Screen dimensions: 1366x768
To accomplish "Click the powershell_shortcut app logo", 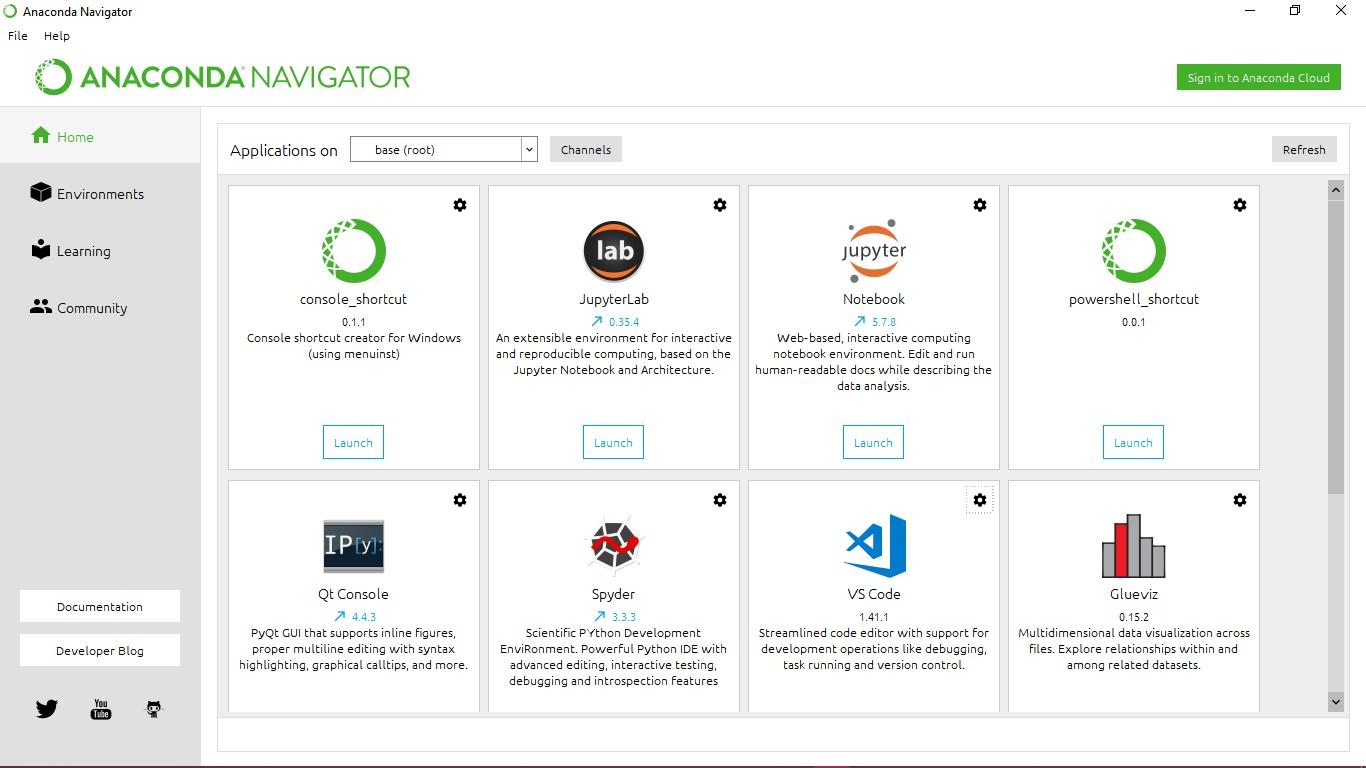I will point(1134,251).
